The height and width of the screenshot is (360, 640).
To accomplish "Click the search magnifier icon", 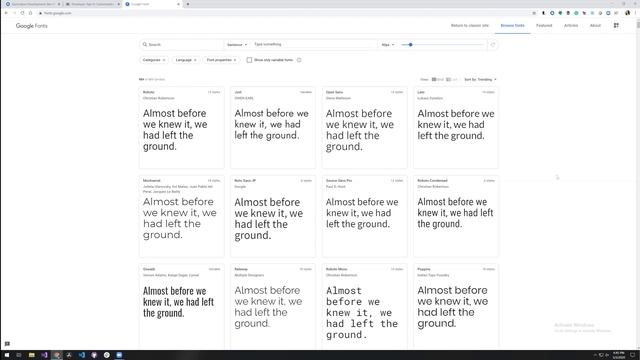I will pyautogui.click(x=144, y=44).
